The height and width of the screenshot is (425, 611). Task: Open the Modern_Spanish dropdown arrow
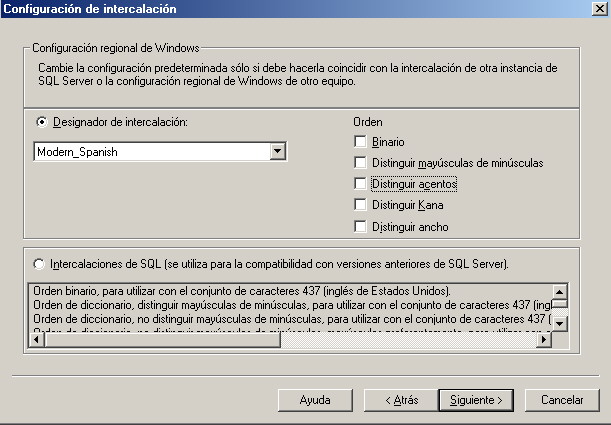pyautogui.click(x=277, y=152)
